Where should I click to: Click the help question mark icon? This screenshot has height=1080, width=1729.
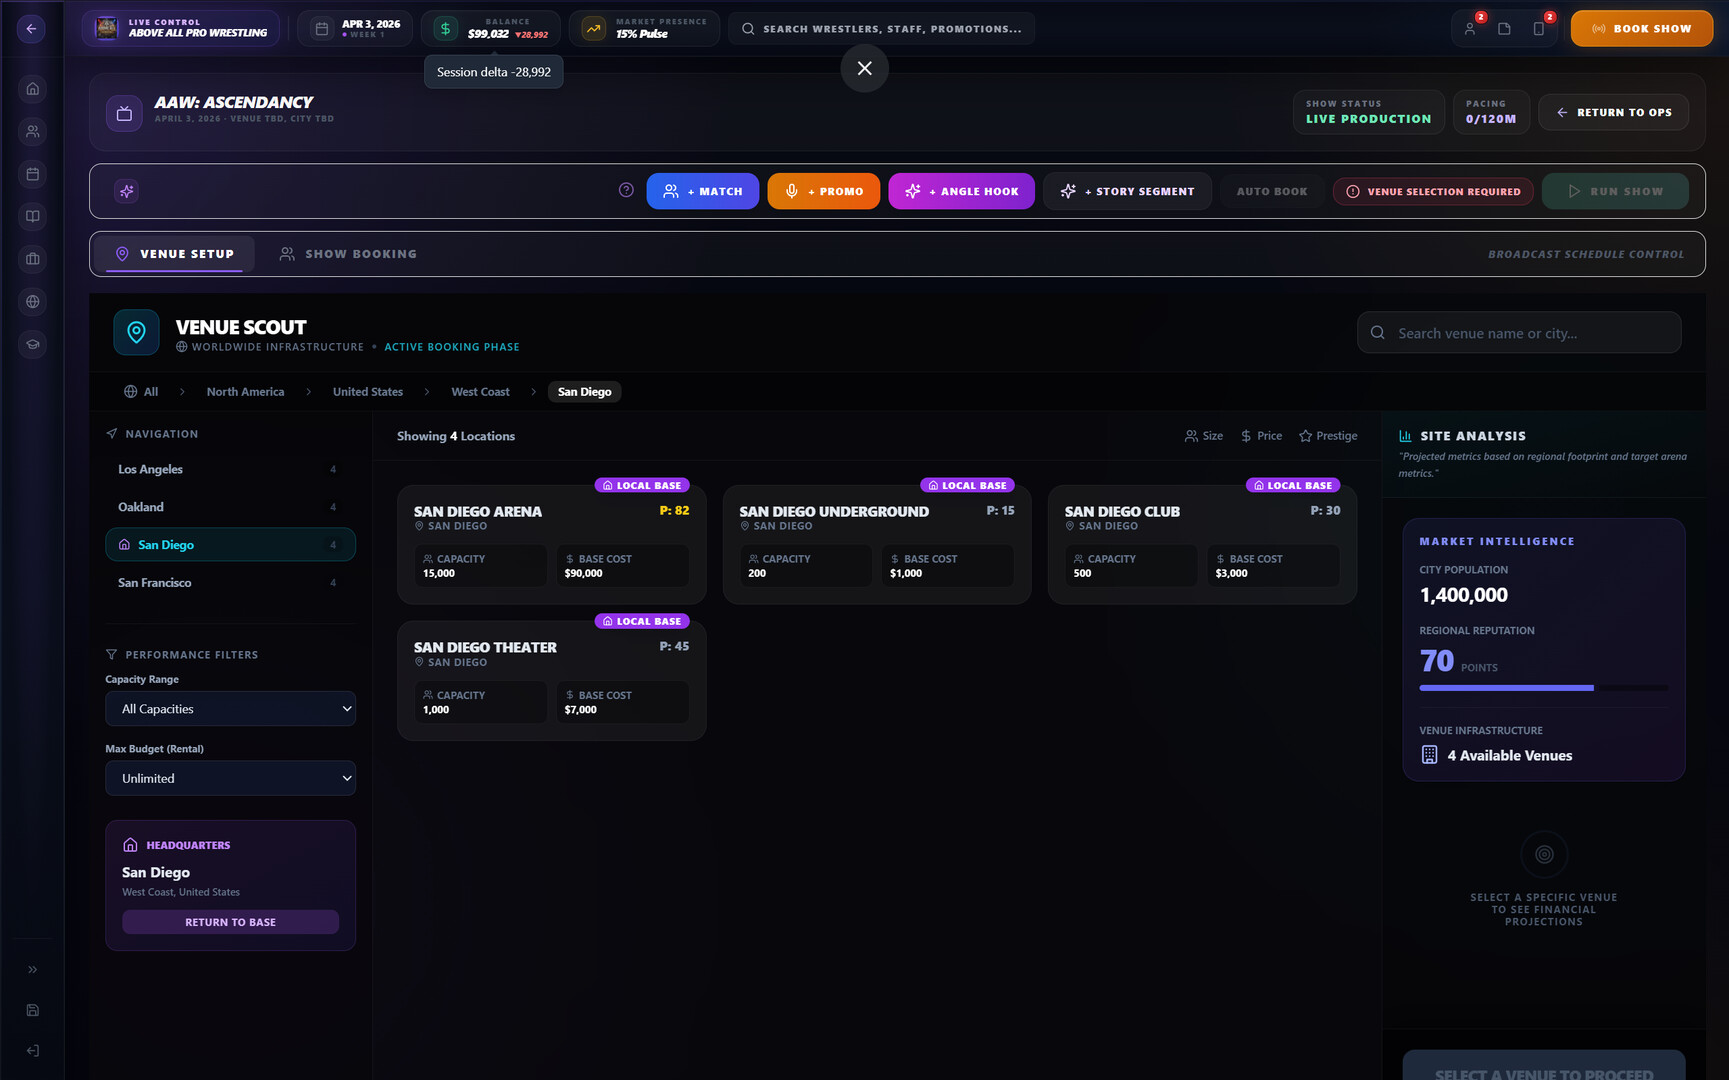click(x=626, y=190)
